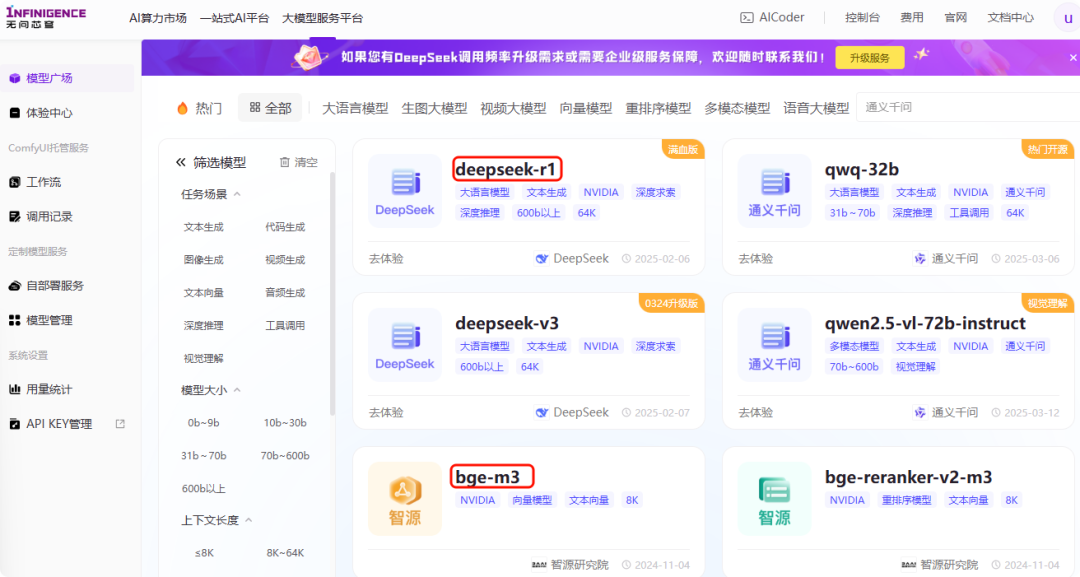Screen dimensions: 1080x577
Task: Open 文档中心 in top navigation
Action: (1010, 18)
